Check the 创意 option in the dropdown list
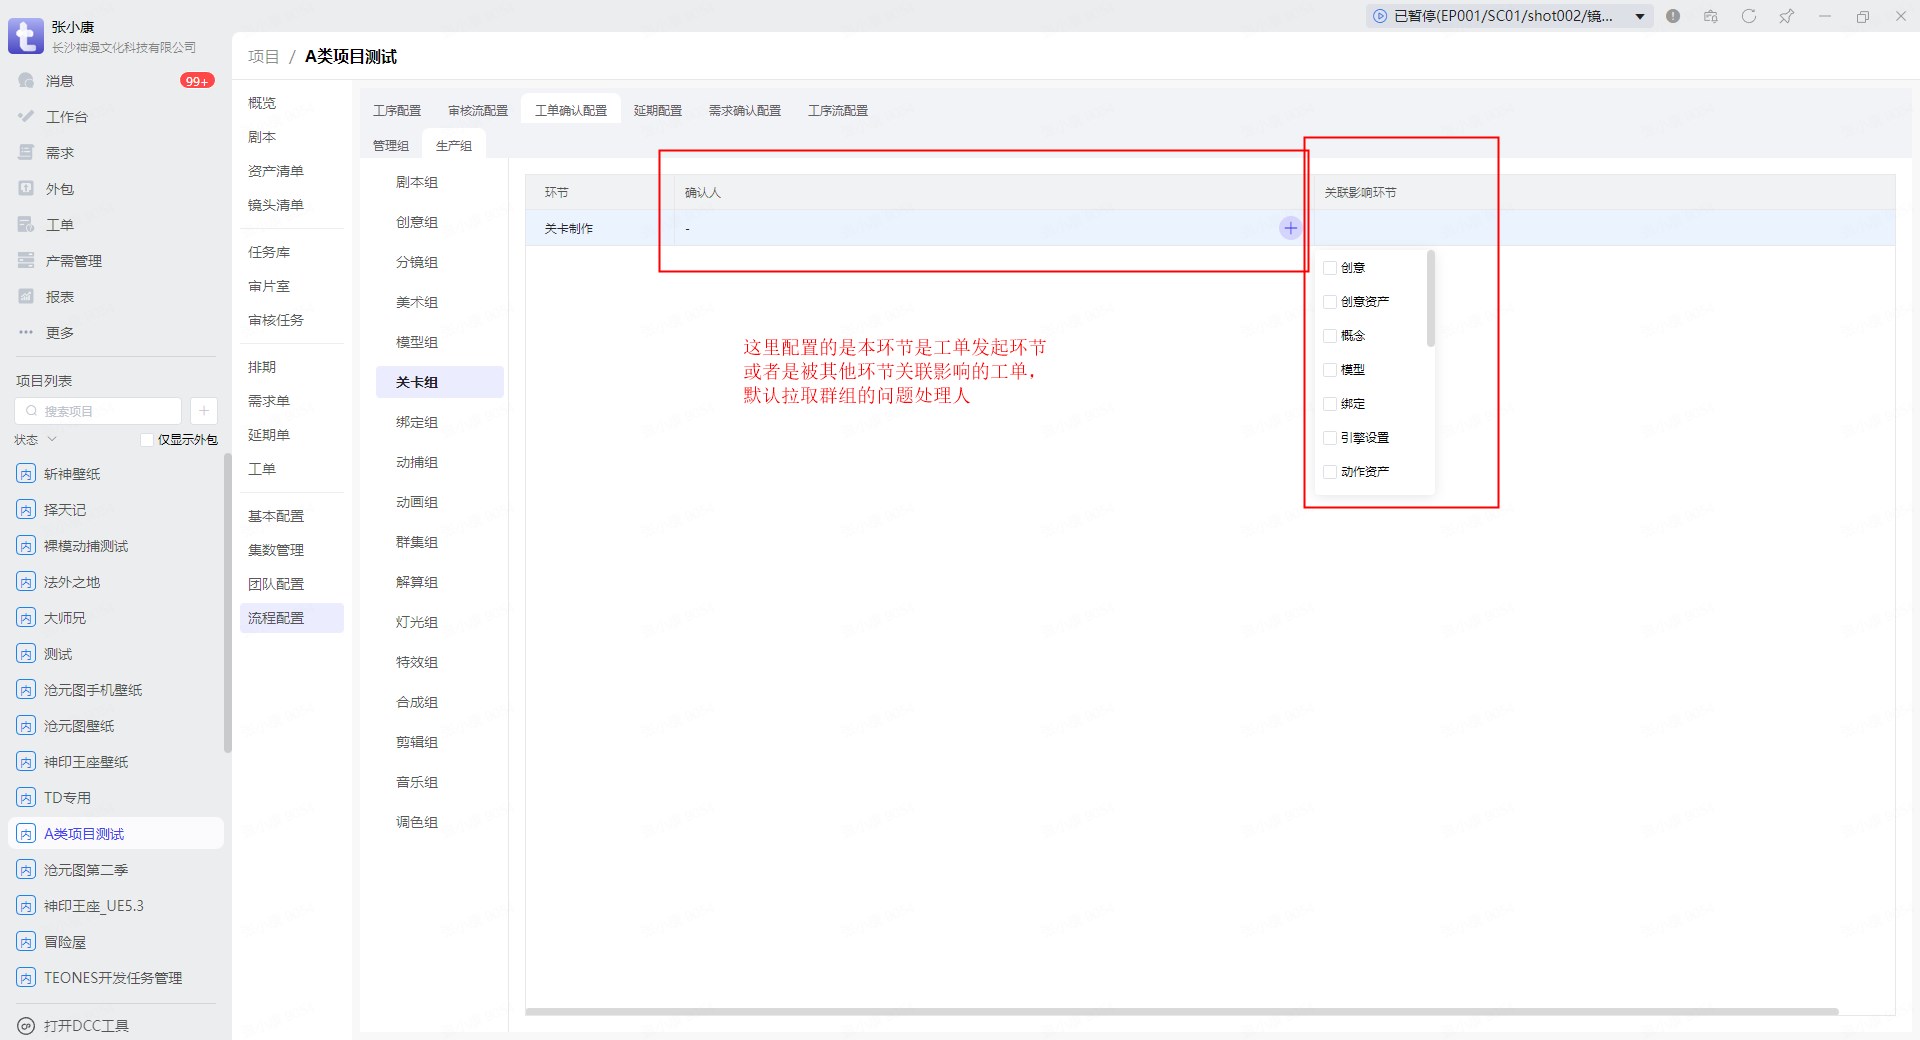This screenshot has height=1040, width=1920. (x=1330, y=268)
